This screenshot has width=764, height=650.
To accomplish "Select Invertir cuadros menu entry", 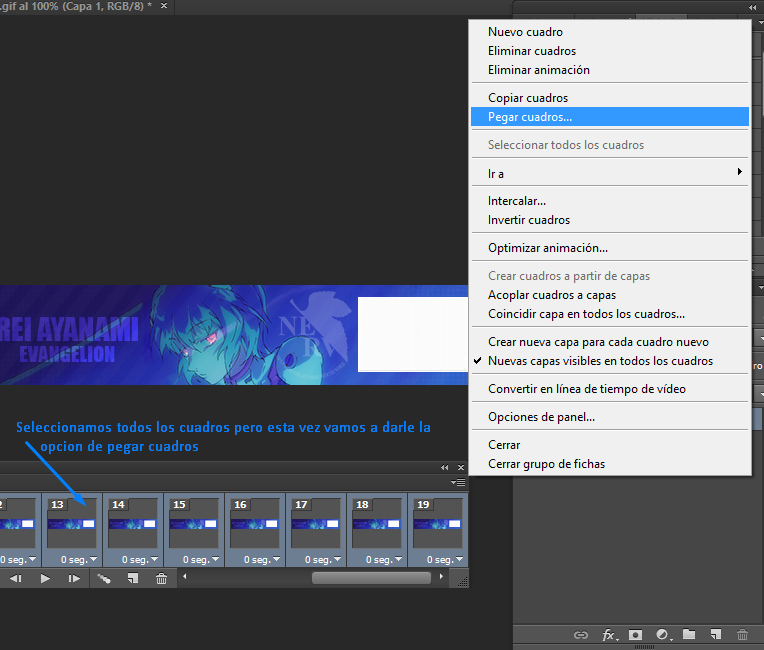I will coord(610,220).
